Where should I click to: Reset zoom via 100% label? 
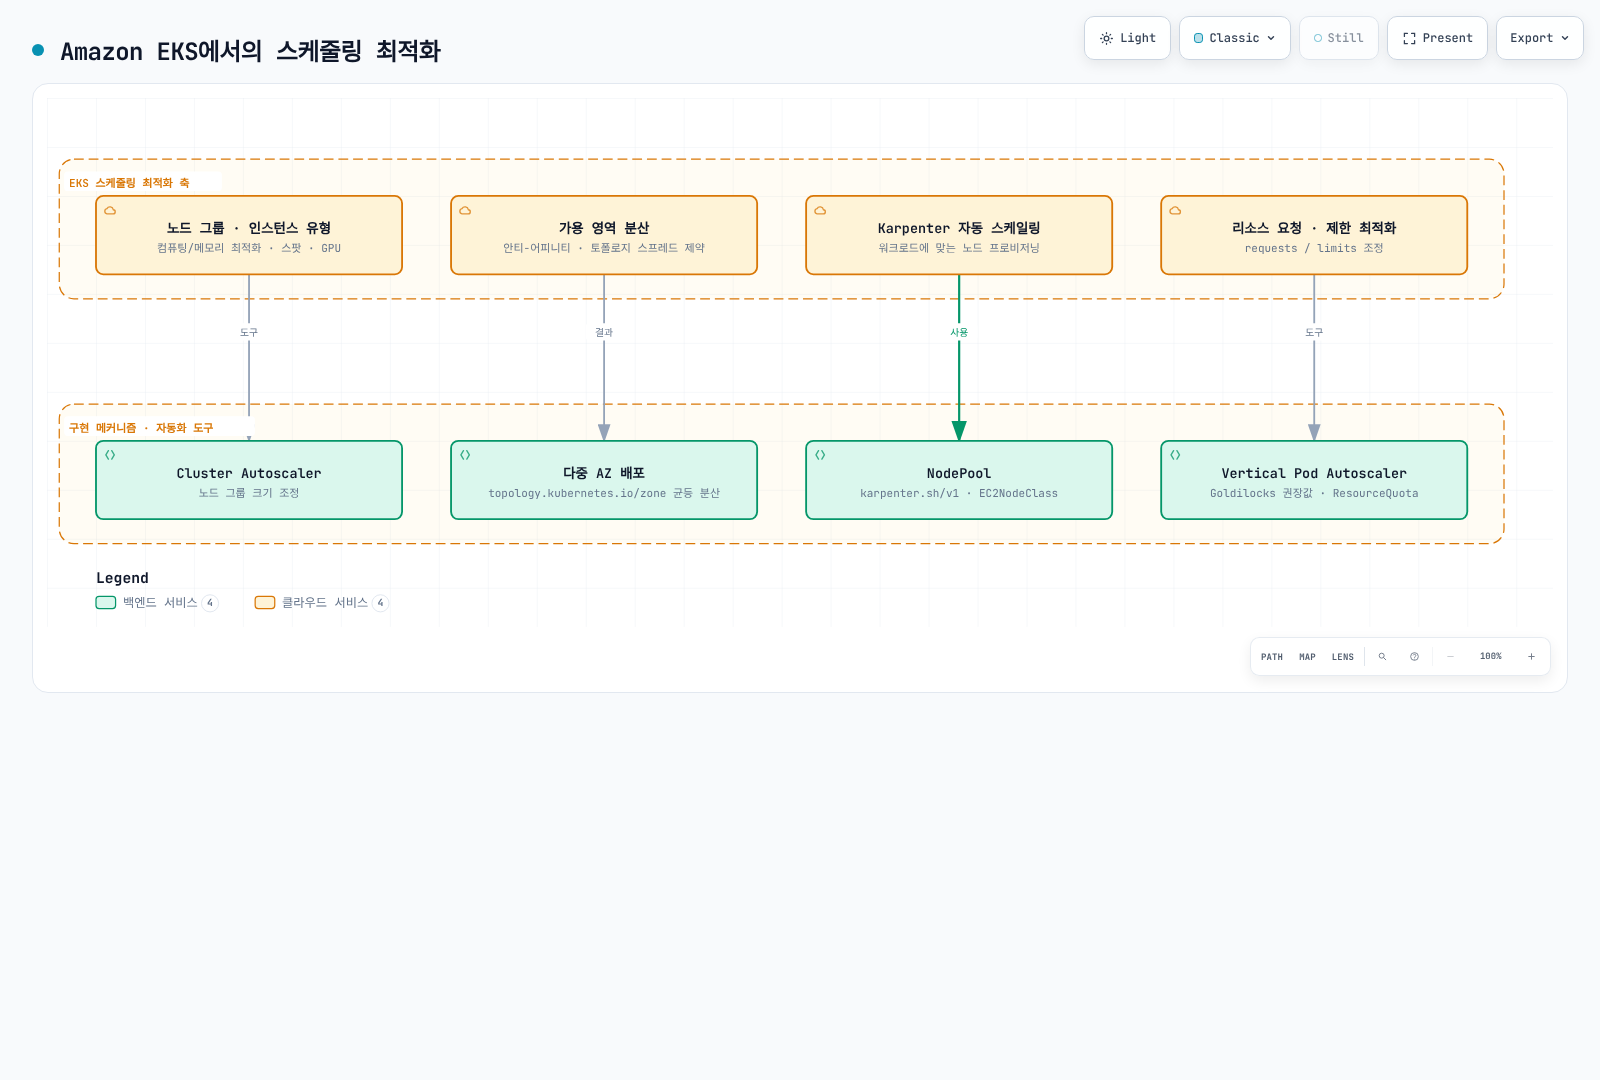coord(1491,657)
